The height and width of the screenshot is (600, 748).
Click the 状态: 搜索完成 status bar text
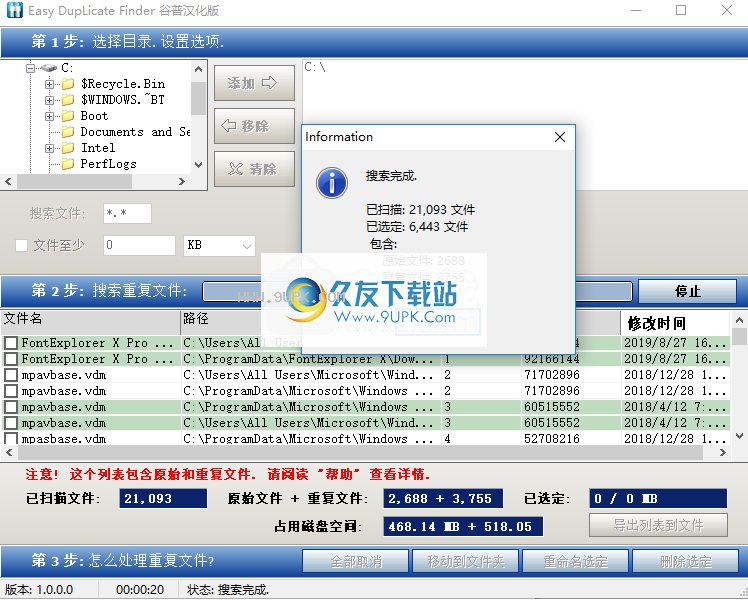228,590
